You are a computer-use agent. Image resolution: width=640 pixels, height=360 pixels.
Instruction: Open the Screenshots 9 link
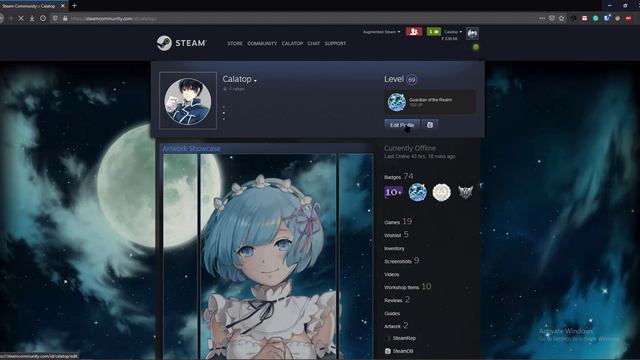click(x=402, y=261)
